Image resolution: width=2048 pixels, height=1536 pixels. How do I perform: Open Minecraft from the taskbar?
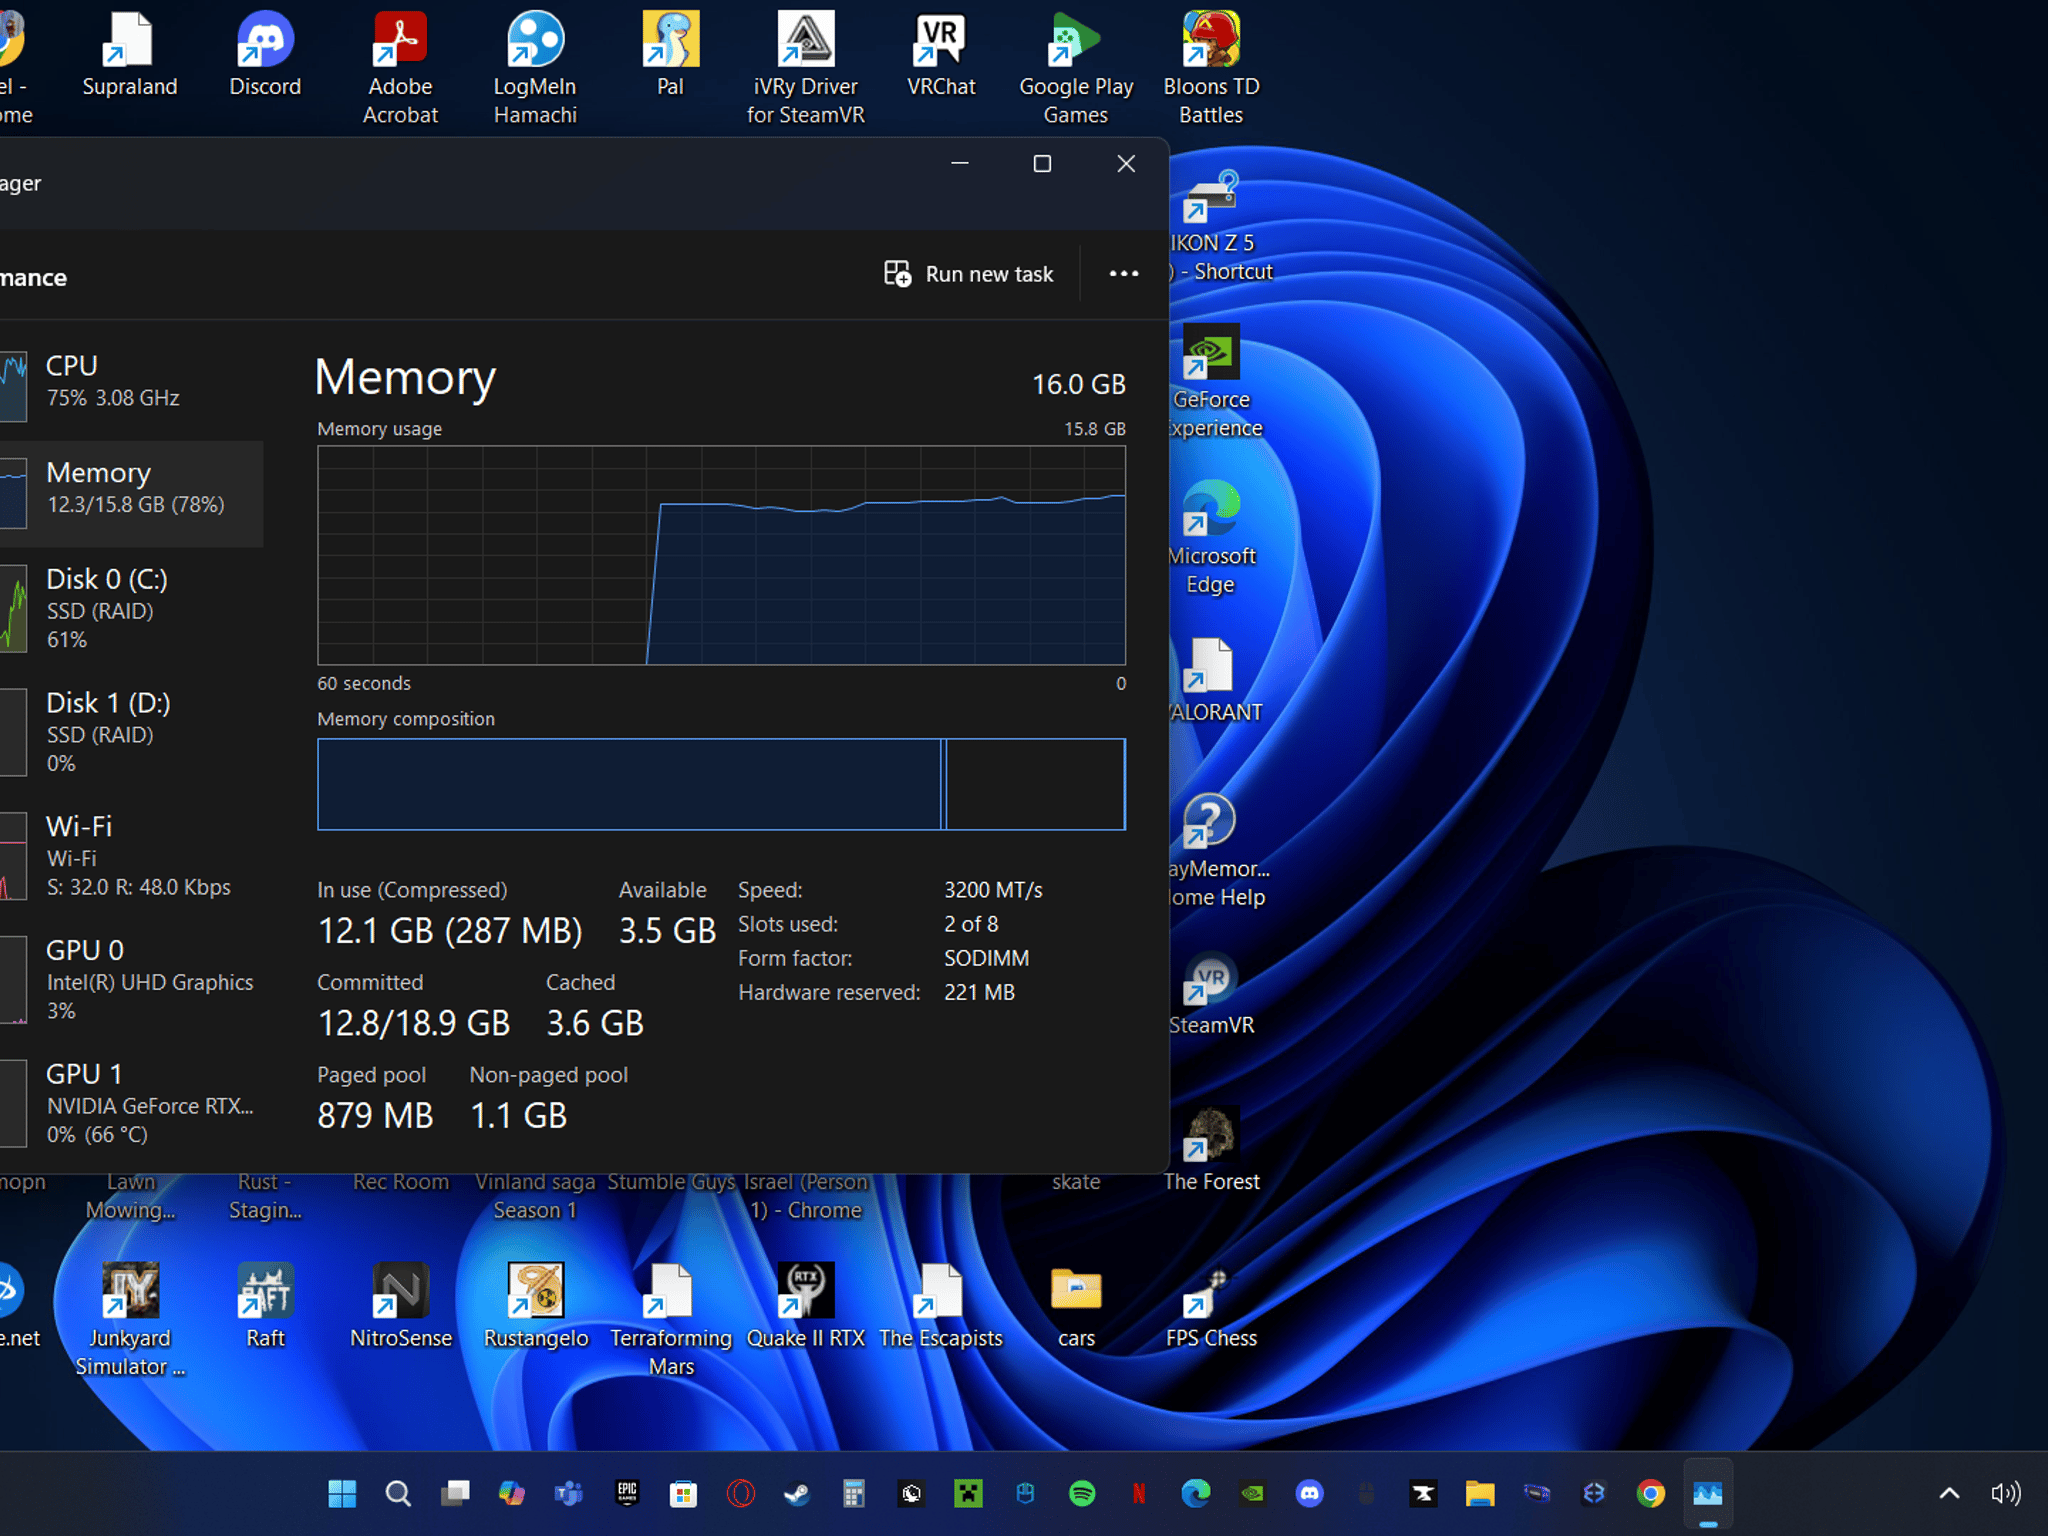pyautogui.click(x=968, y=1493)
